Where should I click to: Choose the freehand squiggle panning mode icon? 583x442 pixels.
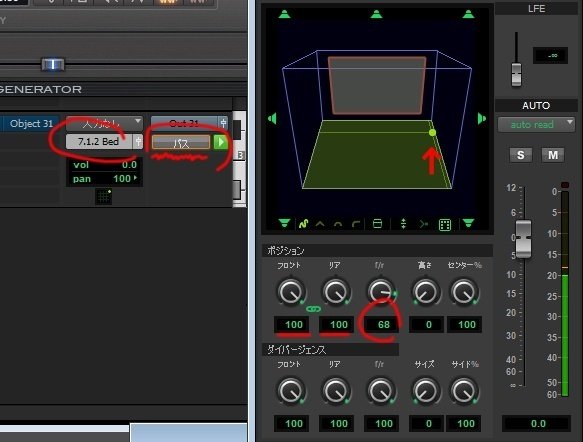tap(303, 224)
